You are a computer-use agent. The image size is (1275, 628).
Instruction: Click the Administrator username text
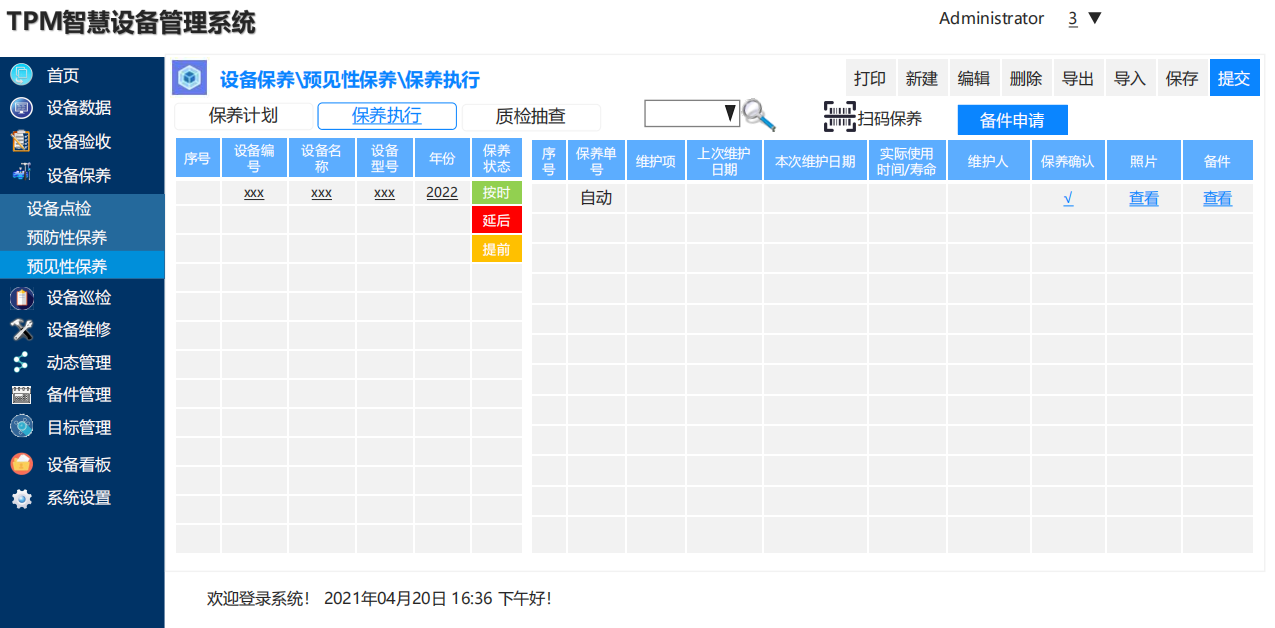click(x=991, y=18)
